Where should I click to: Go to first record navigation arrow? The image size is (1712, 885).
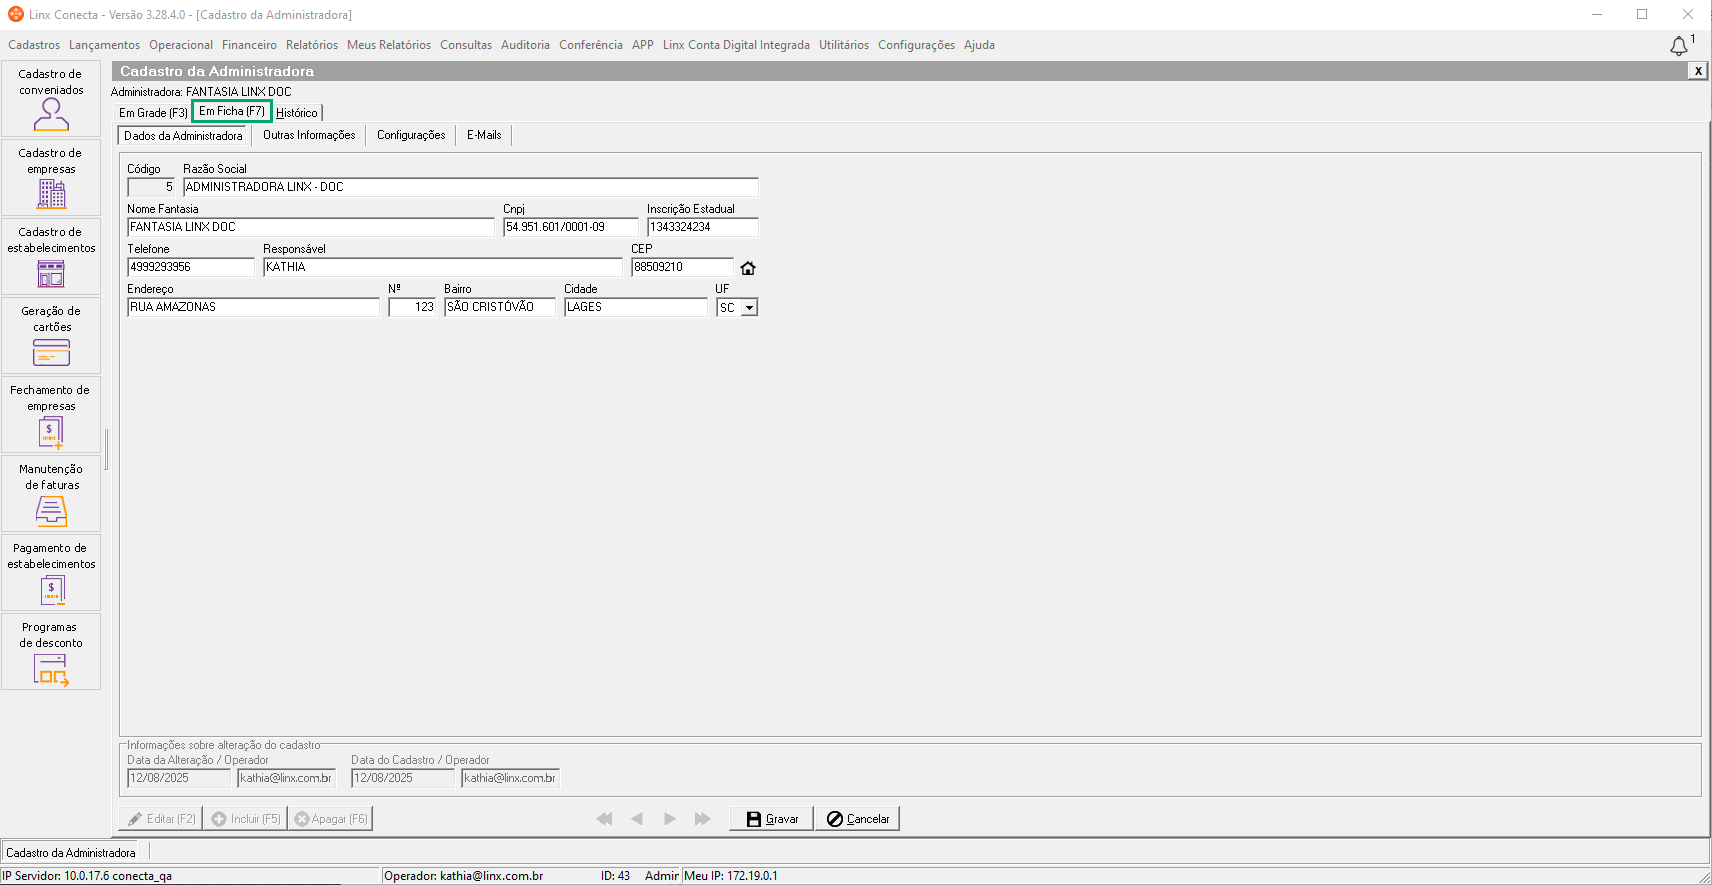point(604,819)
